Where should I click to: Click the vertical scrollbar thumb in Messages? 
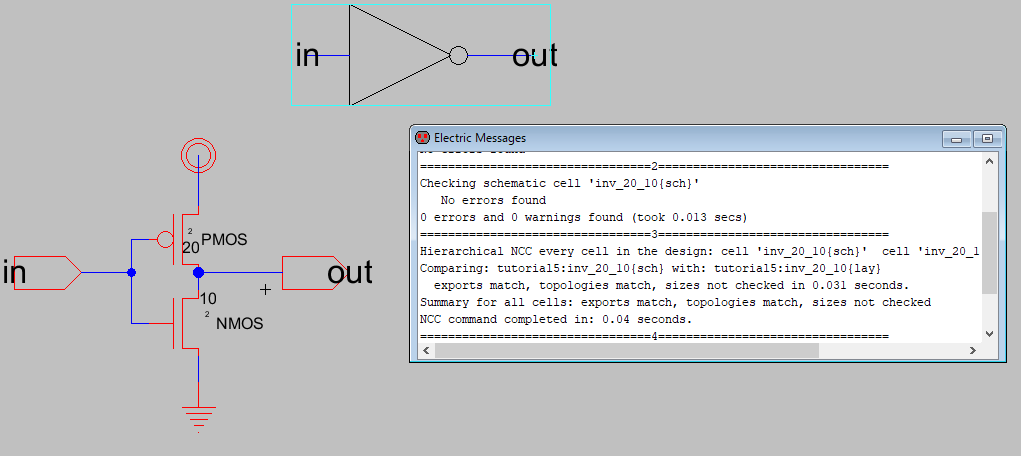pos(989,252)
